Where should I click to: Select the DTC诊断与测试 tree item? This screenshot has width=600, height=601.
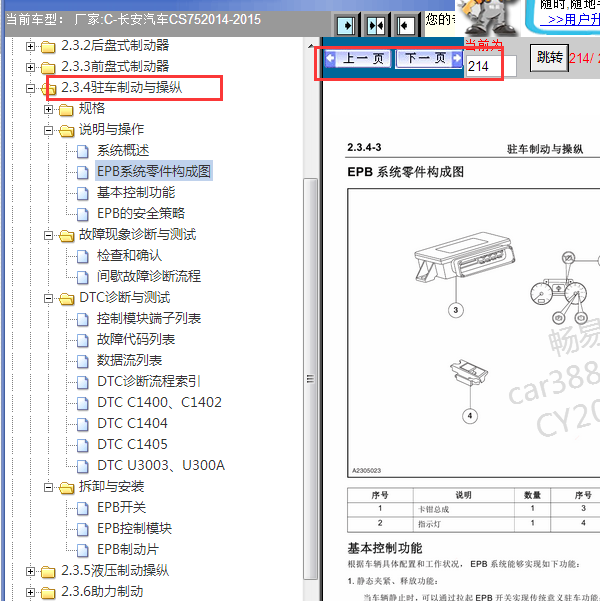125,297
